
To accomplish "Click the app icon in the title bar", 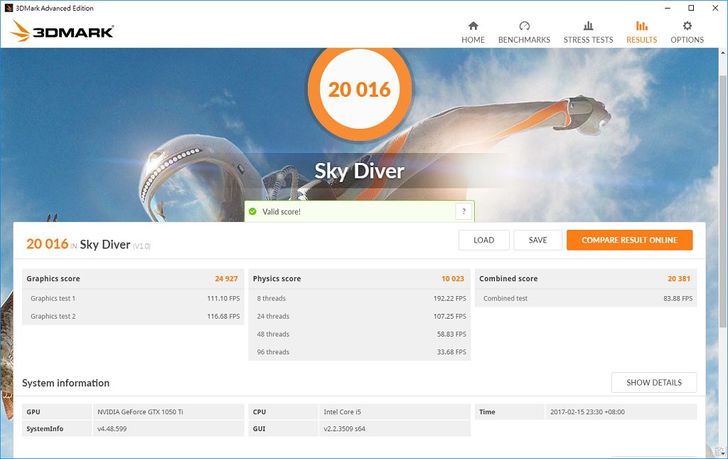I will (x=7, y=7).
